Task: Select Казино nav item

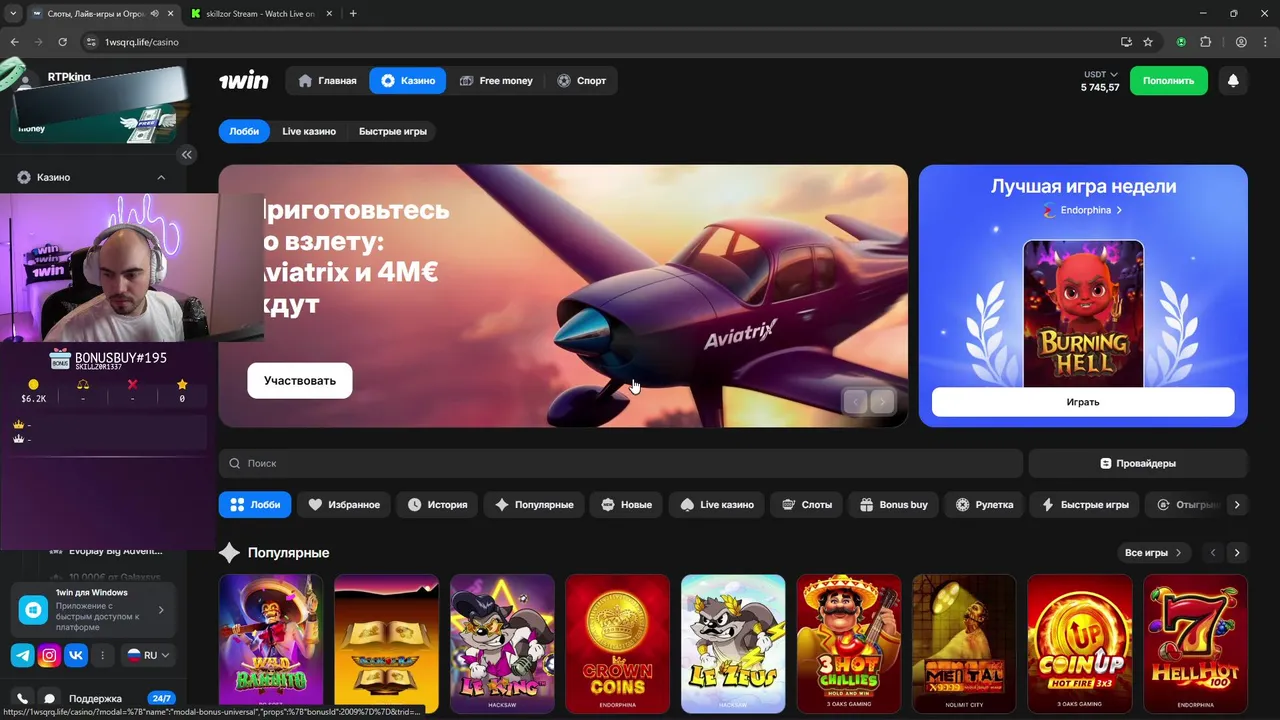Action: pyautogui.click(x=408, y=81)
